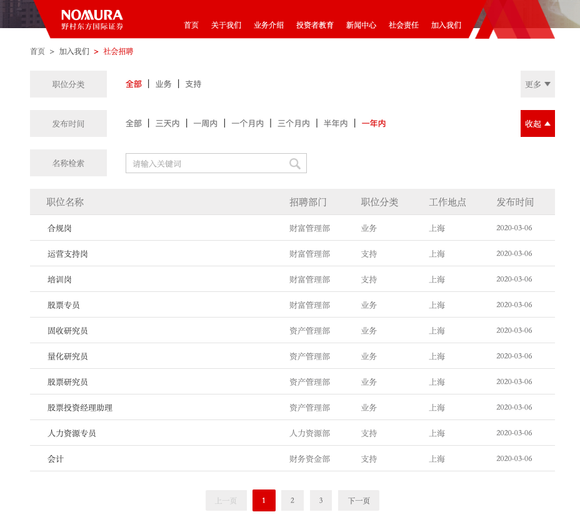This screenshot has width=580, height=517.
Task: Filter postings by 半年内
Action: point(335,124)
